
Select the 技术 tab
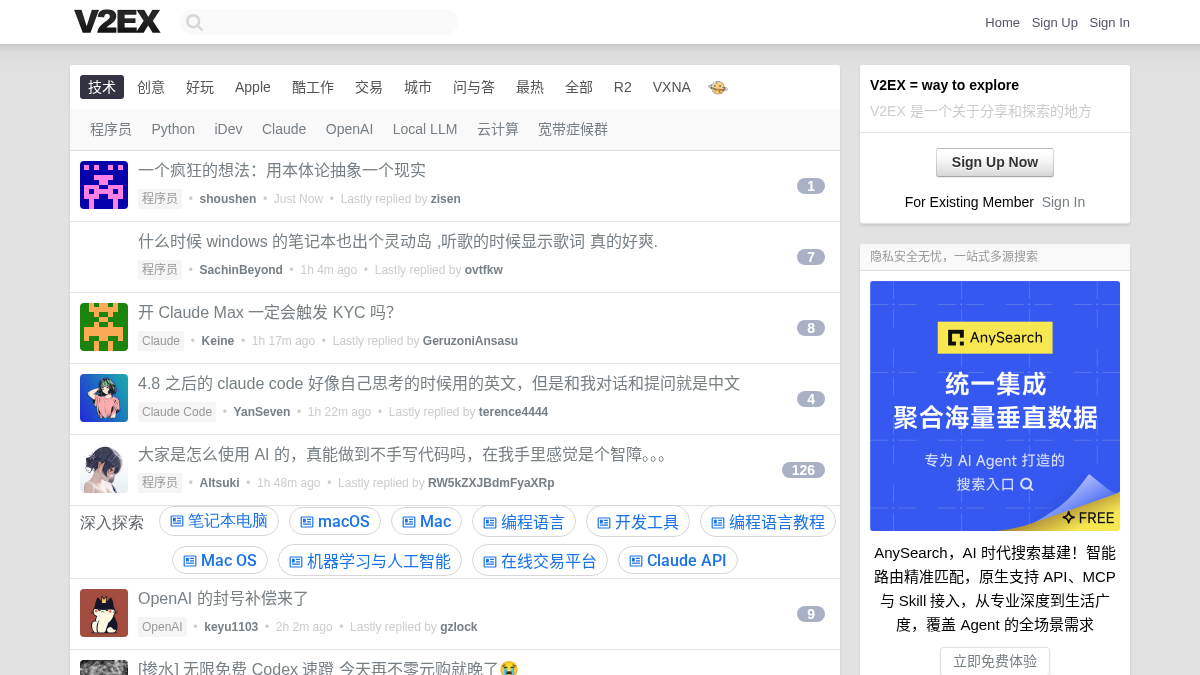102,87
